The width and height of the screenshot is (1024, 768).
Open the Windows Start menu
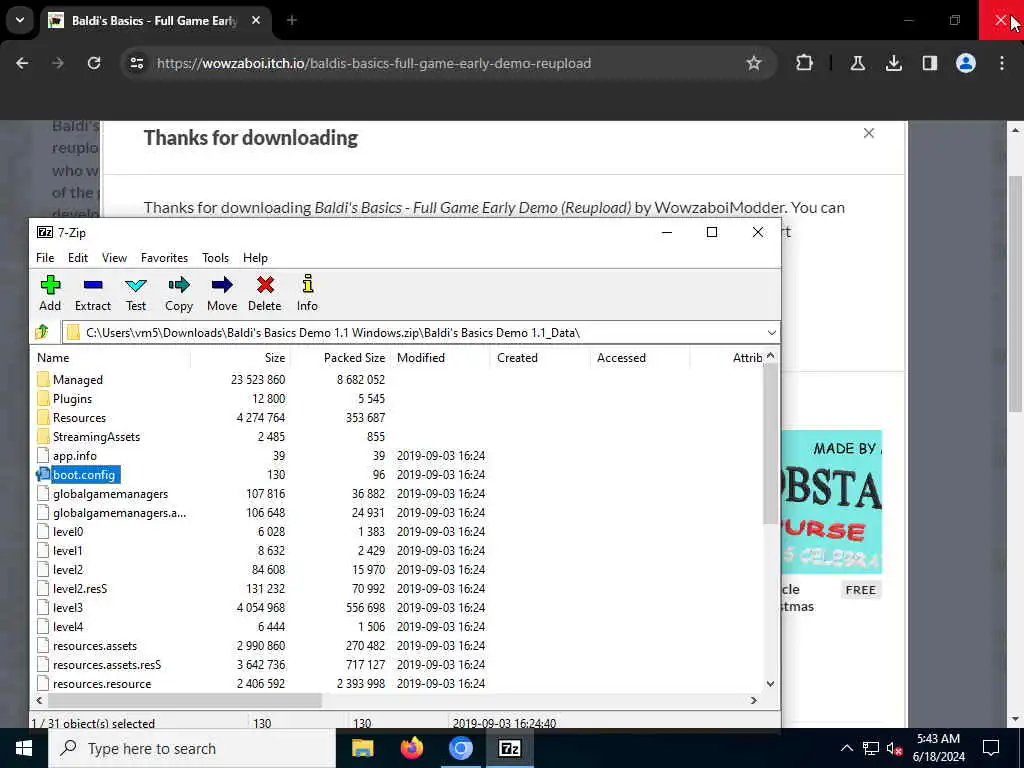click(x=24, y=748)
